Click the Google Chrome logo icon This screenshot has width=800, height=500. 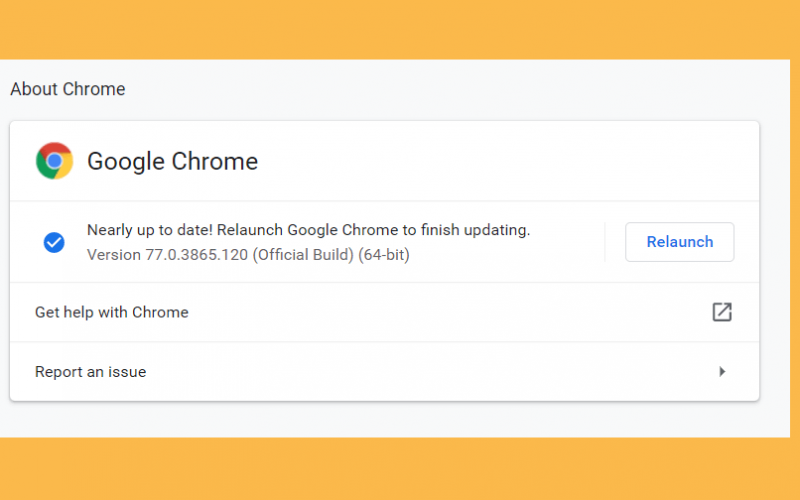tap(55, 161)
